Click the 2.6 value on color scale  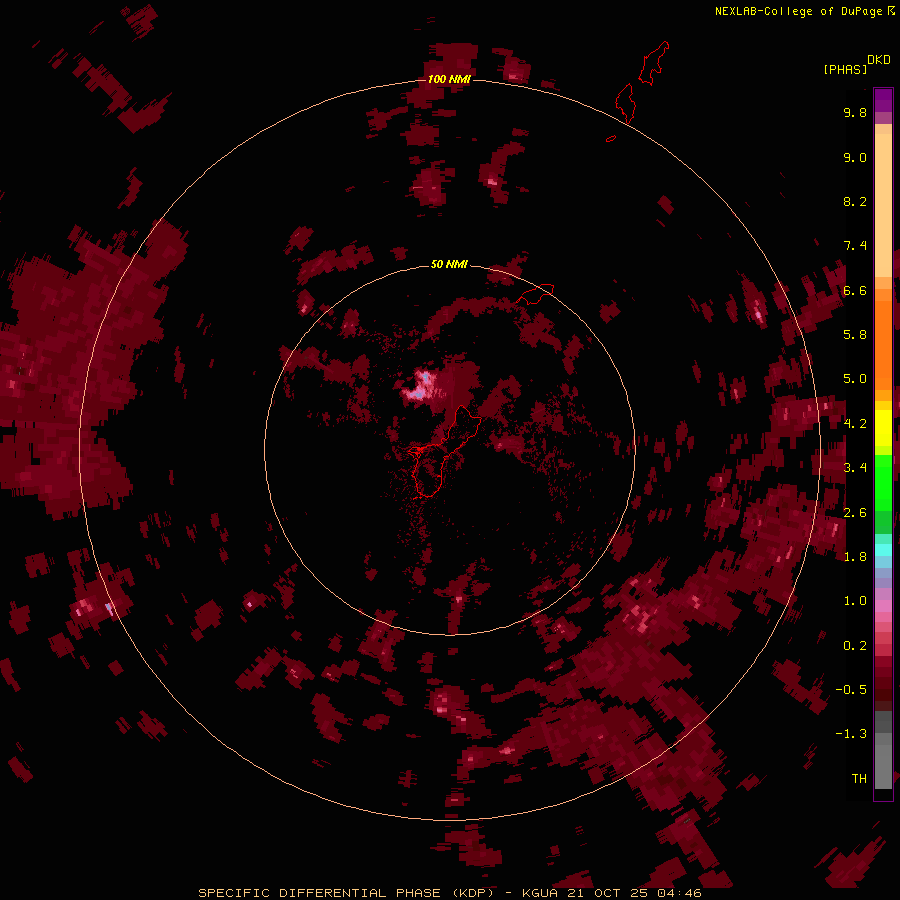coord(855,513)
